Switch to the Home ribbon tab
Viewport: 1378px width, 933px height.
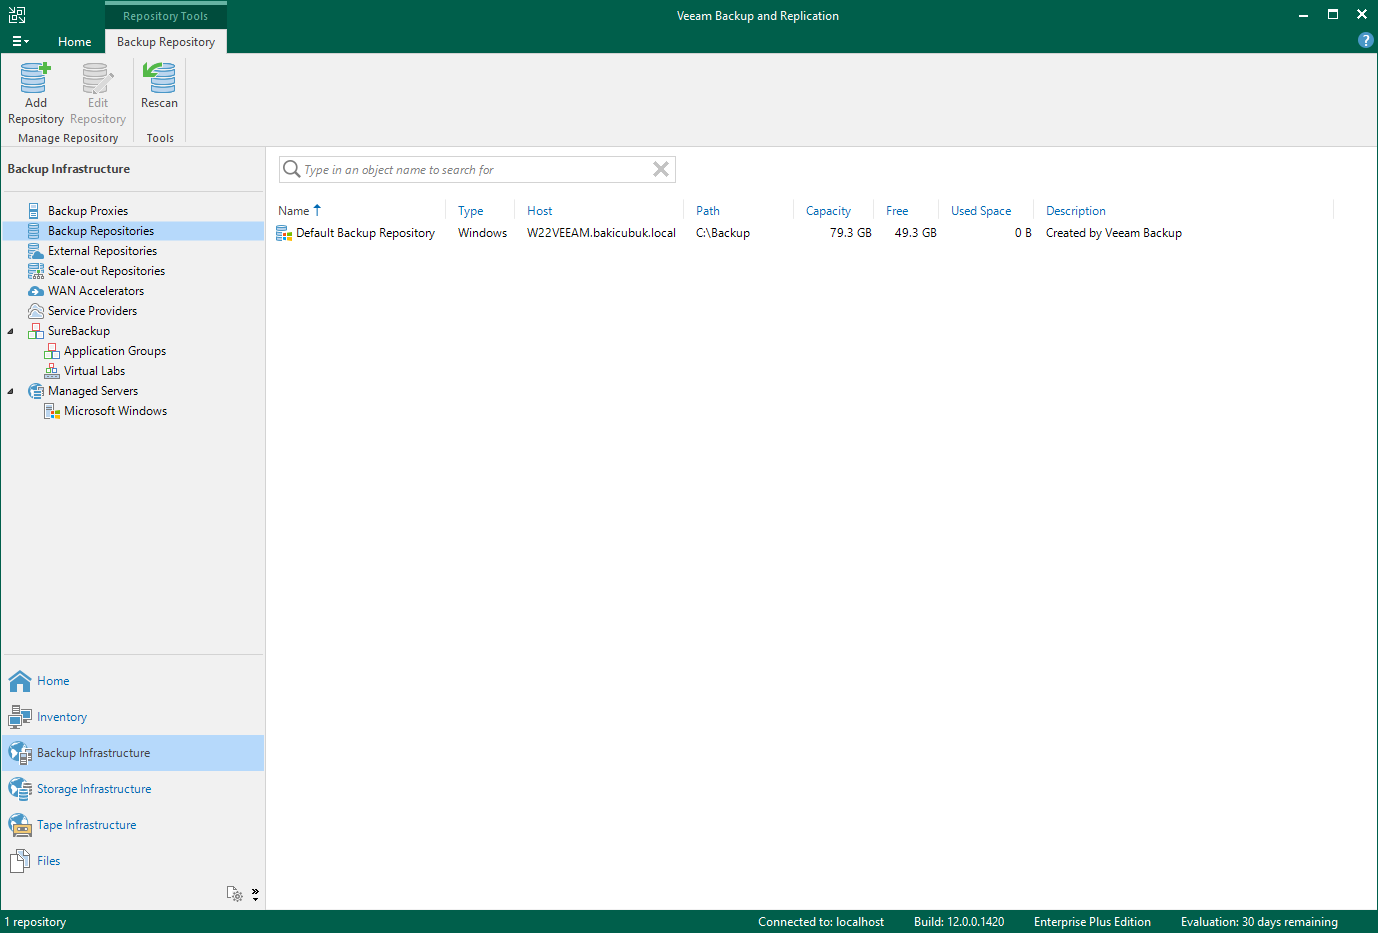(75, 41)
